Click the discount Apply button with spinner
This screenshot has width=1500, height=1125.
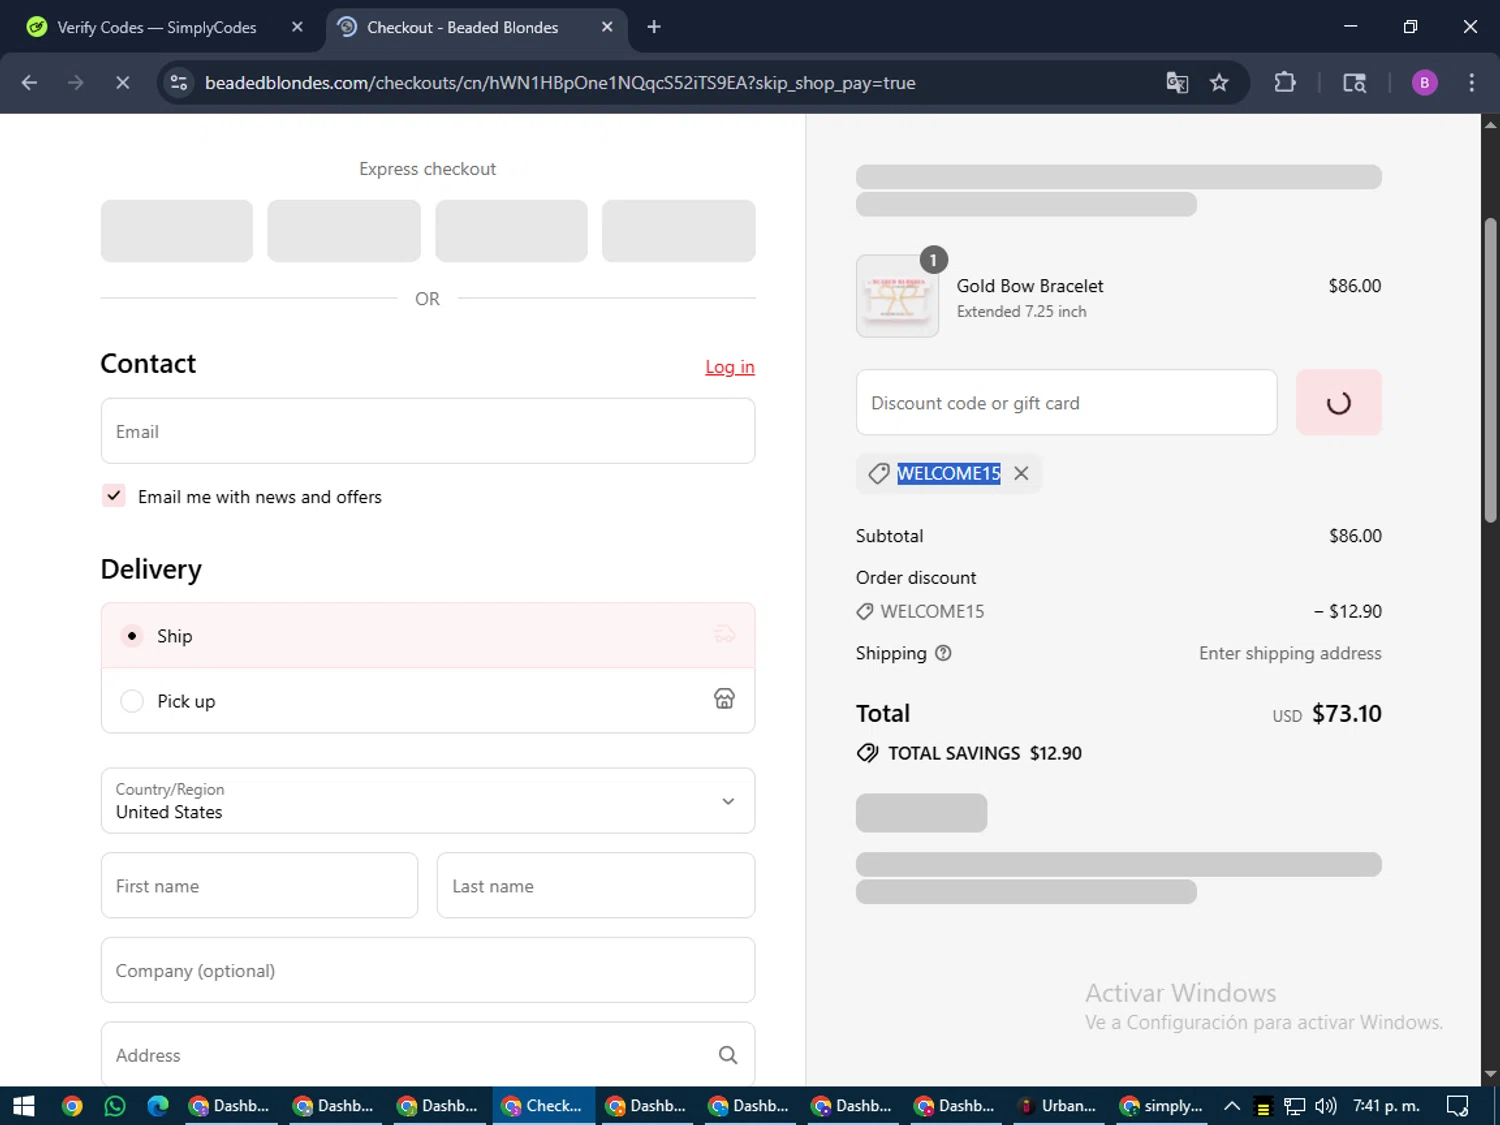pyautogui.click(x=1339, y=402)
